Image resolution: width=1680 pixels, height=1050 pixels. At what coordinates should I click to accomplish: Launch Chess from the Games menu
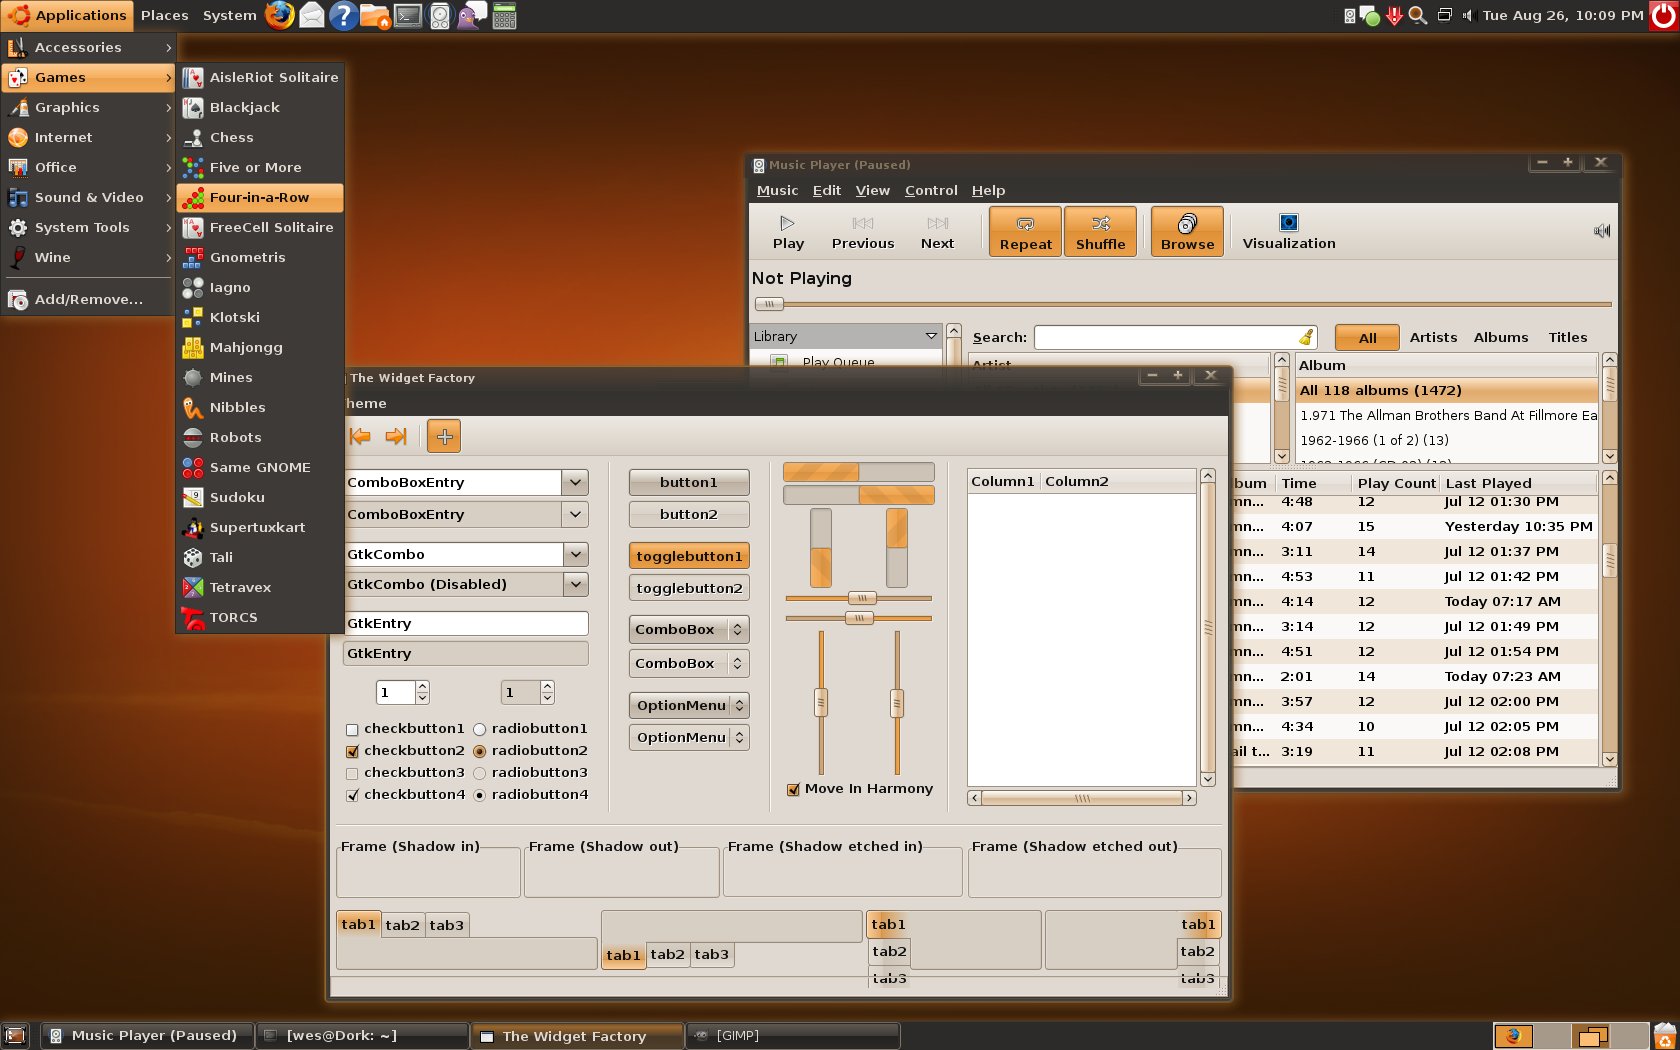coord(260,137)
